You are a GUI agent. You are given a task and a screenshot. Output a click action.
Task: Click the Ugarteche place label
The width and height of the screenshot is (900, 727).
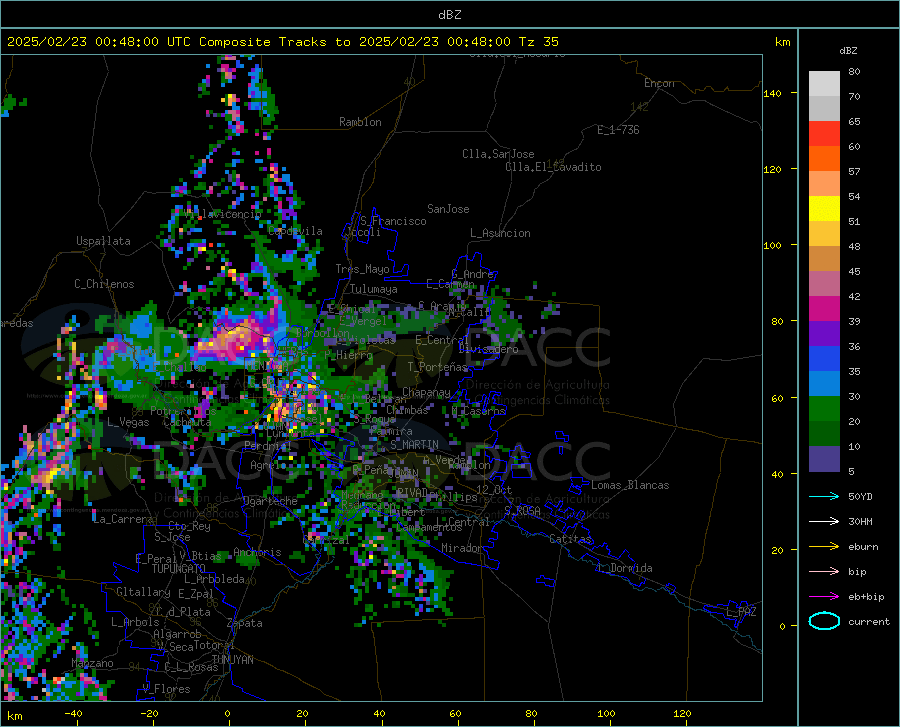tap(270, 501)
